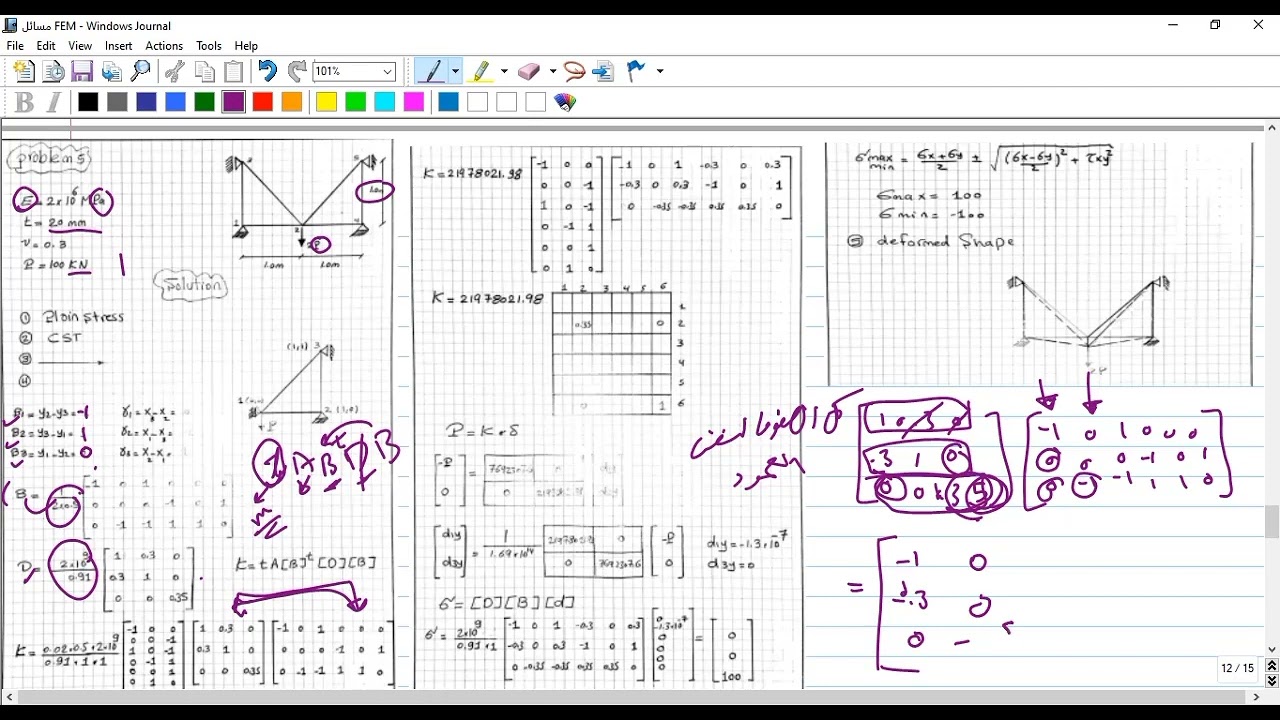
Task: Restore down the Windows Journal window
Action: (x=1215, y=25)
